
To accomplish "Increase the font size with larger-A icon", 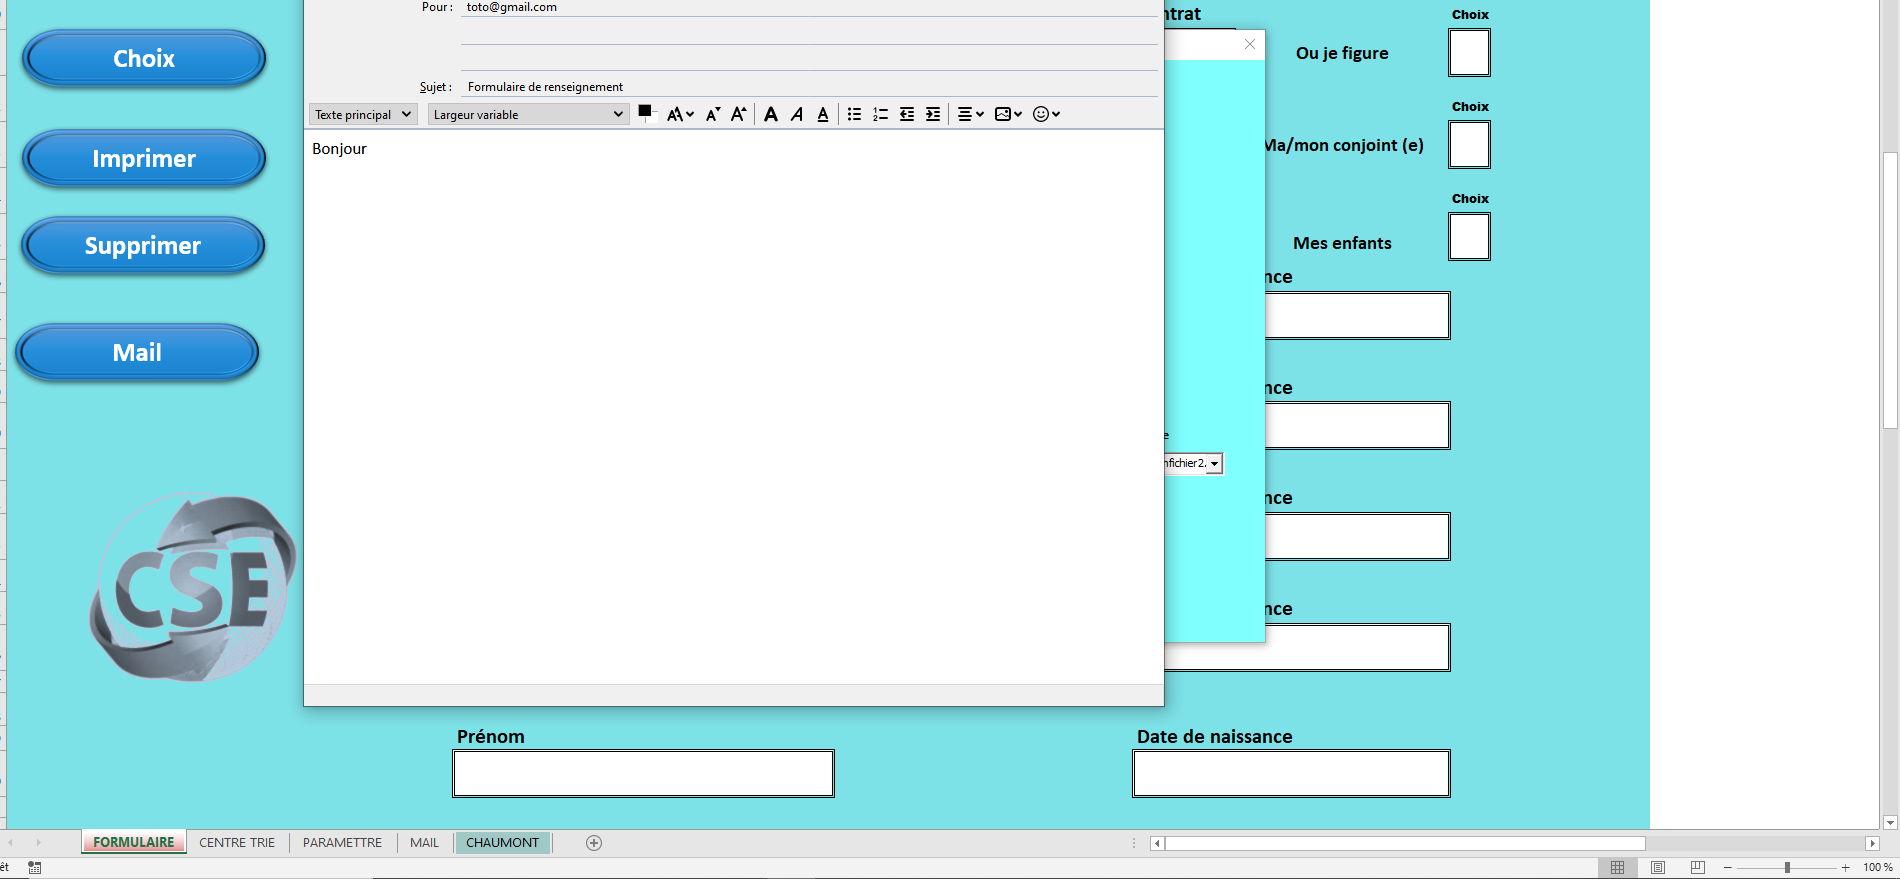I will (738, 114).
